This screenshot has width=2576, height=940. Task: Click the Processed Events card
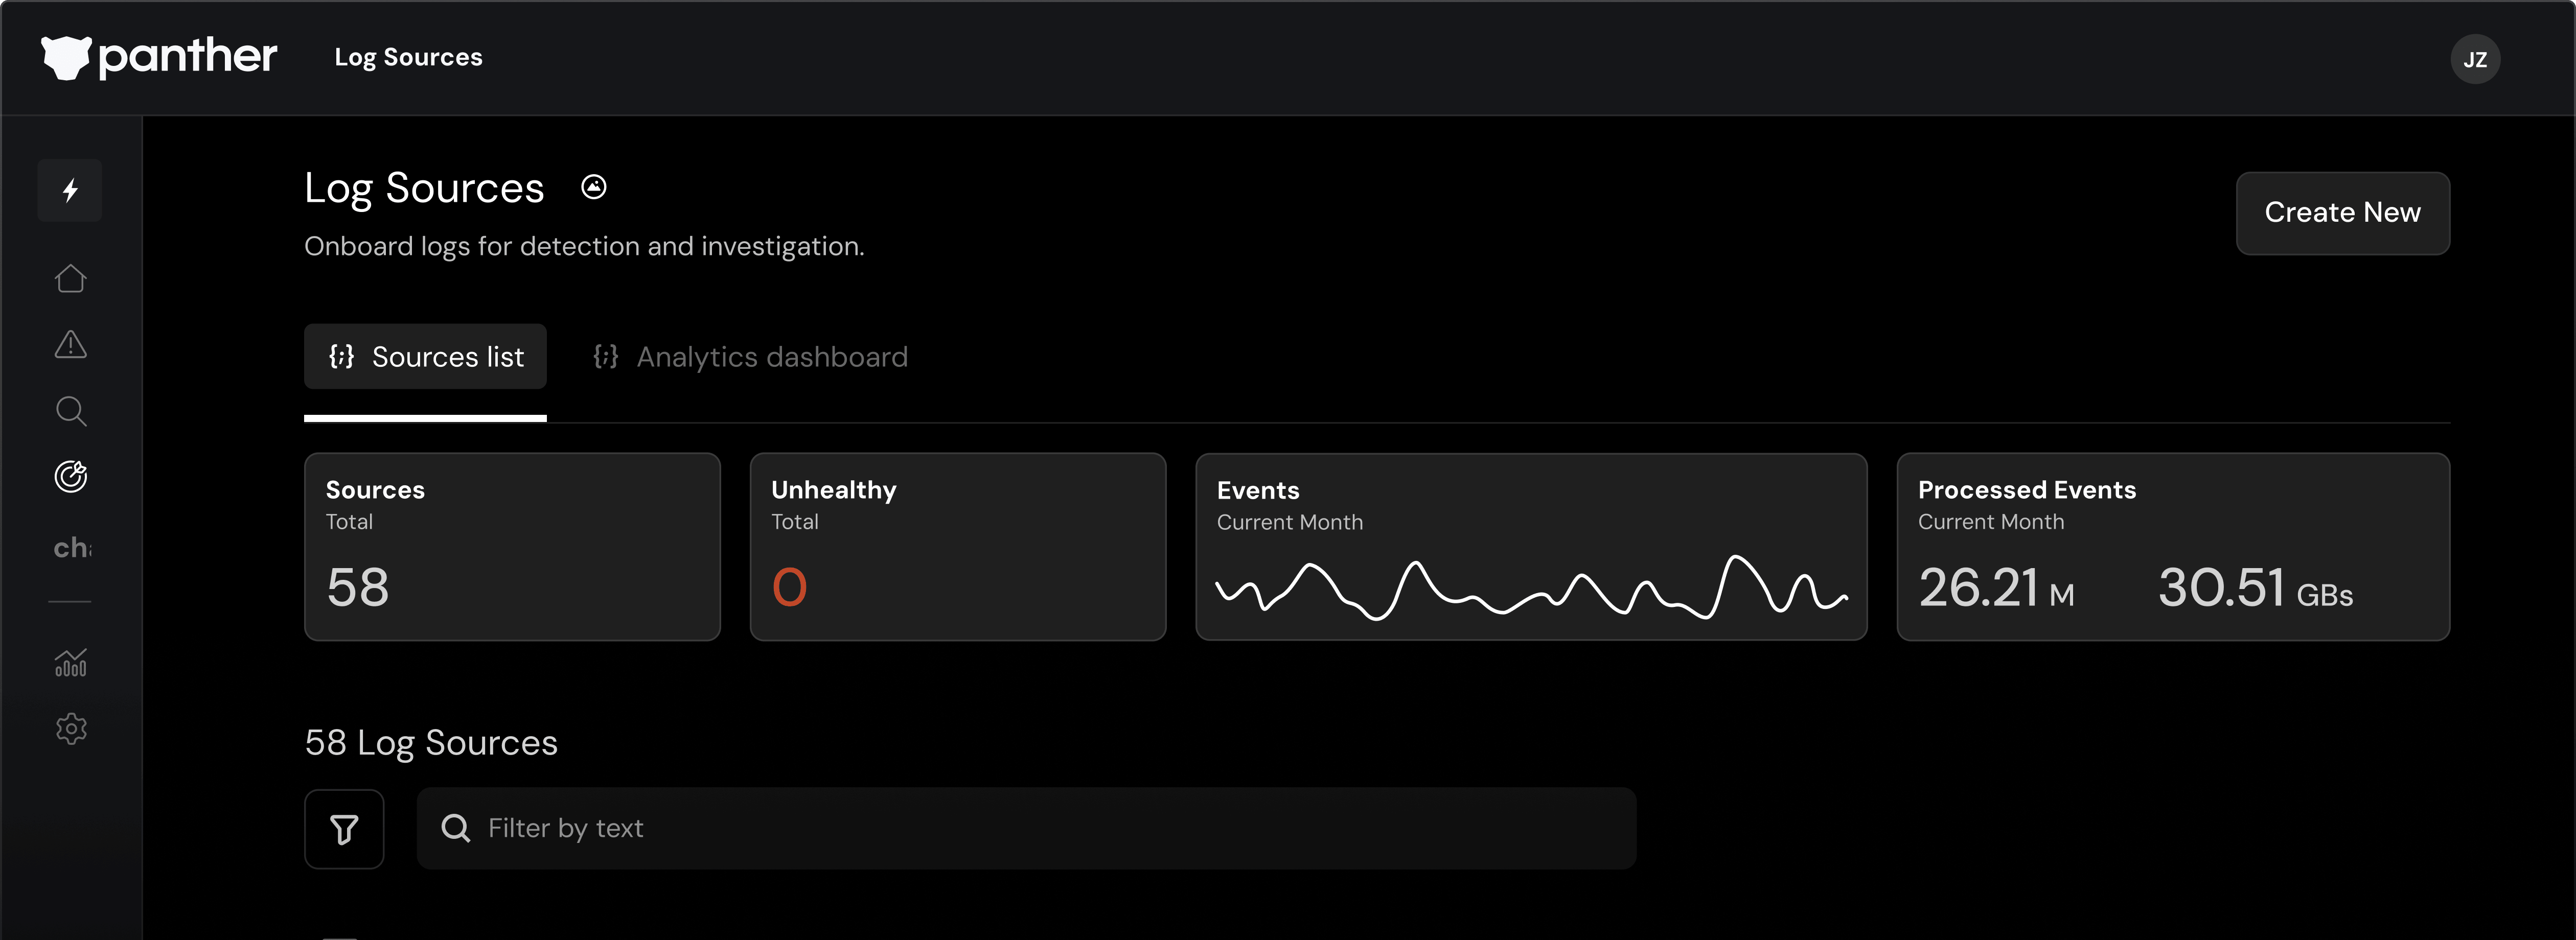point(2172,547)
